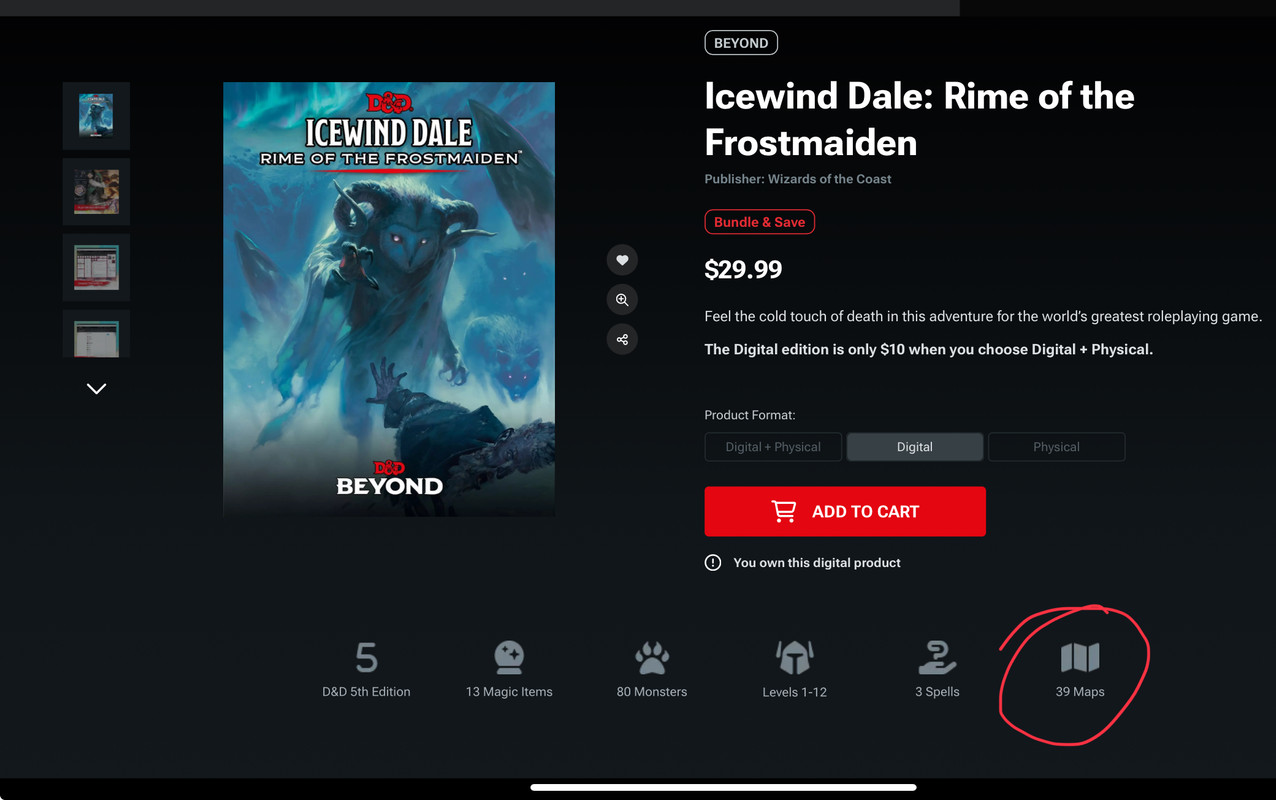Screen dimensions: 1276x800
Task: Select Digital + Physical product format
Action: (x=773, y=447)
